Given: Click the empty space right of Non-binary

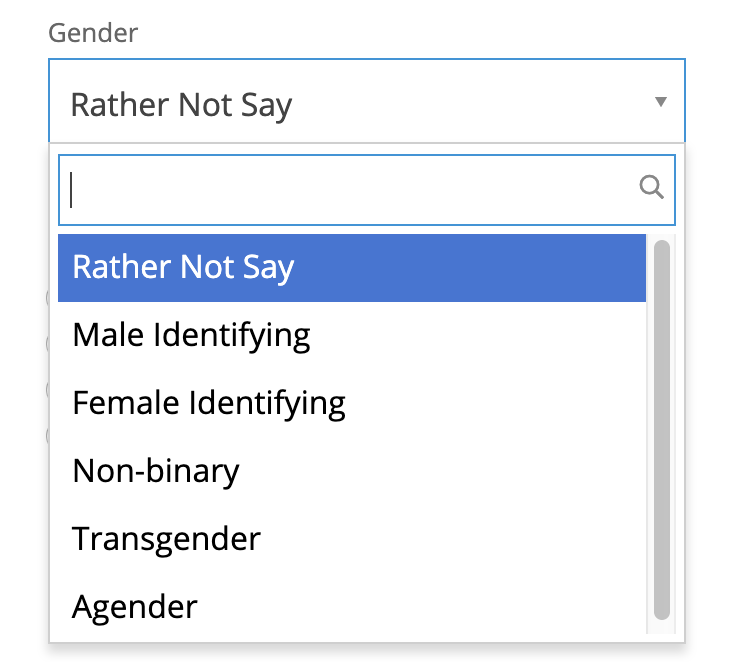Looking at the screenshot, I should [440, 470].
